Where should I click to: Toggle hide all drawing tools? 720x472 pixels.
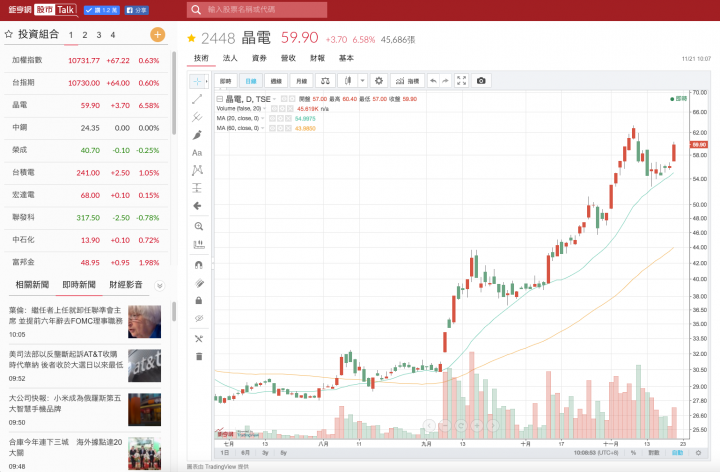tap(199, 318)
